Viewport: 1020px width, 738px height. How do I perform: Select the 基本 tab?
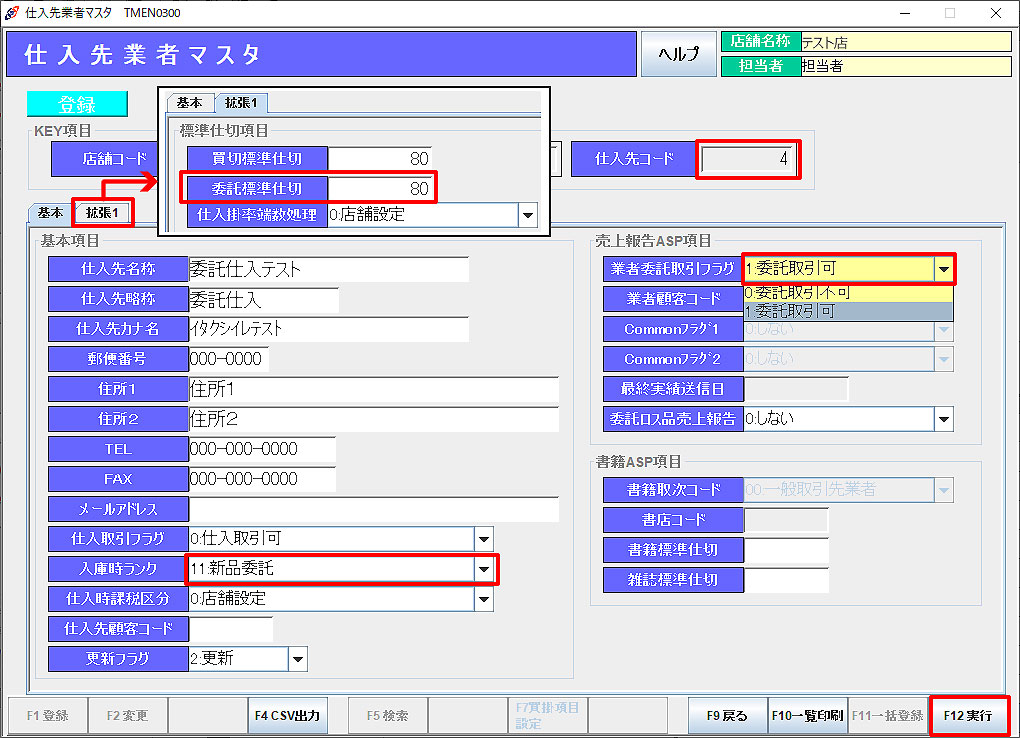click(50, 213)
